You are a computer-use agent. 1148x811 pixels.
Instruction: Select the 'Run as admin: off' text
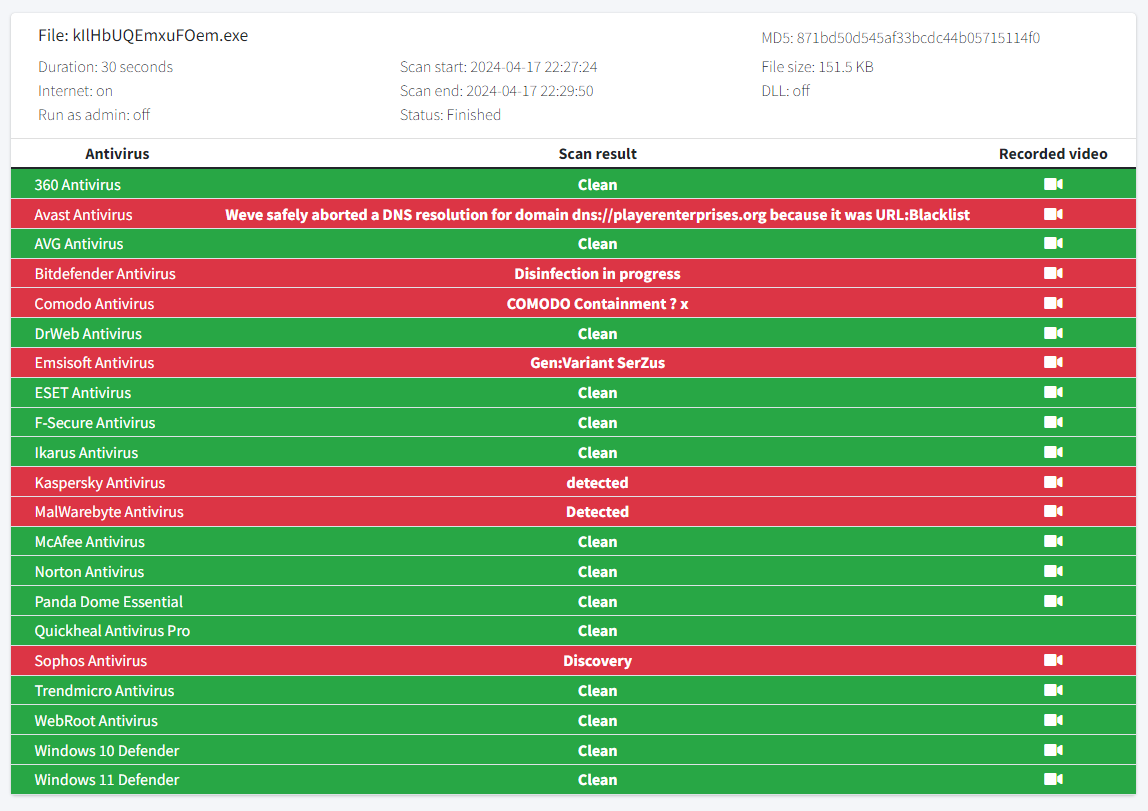click(94, 115)
